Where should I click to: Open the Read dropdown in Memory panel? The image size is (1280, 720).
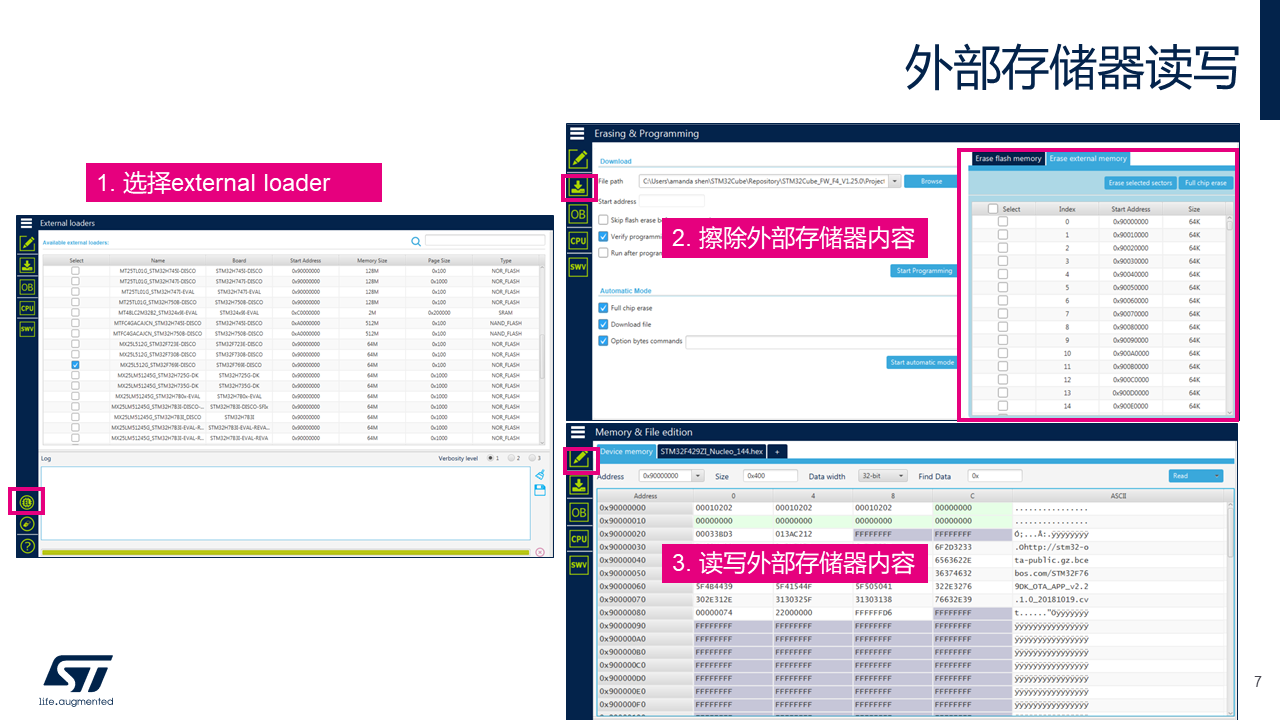(x=1196, y=476)
